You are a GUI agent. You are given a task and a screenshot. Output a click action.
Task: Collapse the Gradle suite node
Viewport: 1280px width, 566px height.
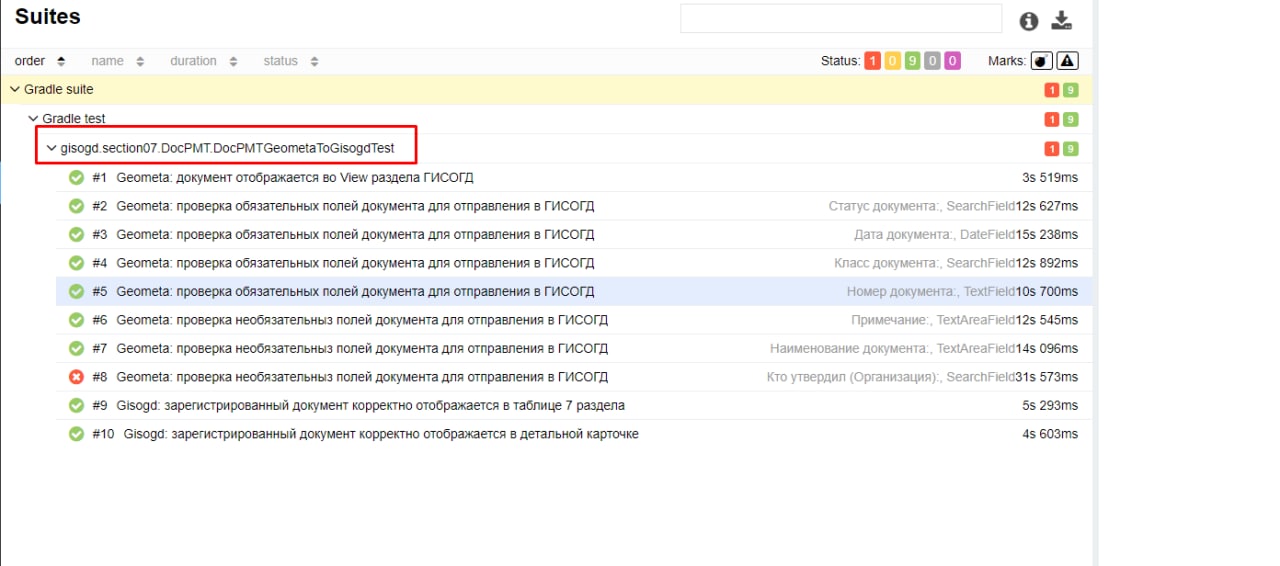click(545, 90)
